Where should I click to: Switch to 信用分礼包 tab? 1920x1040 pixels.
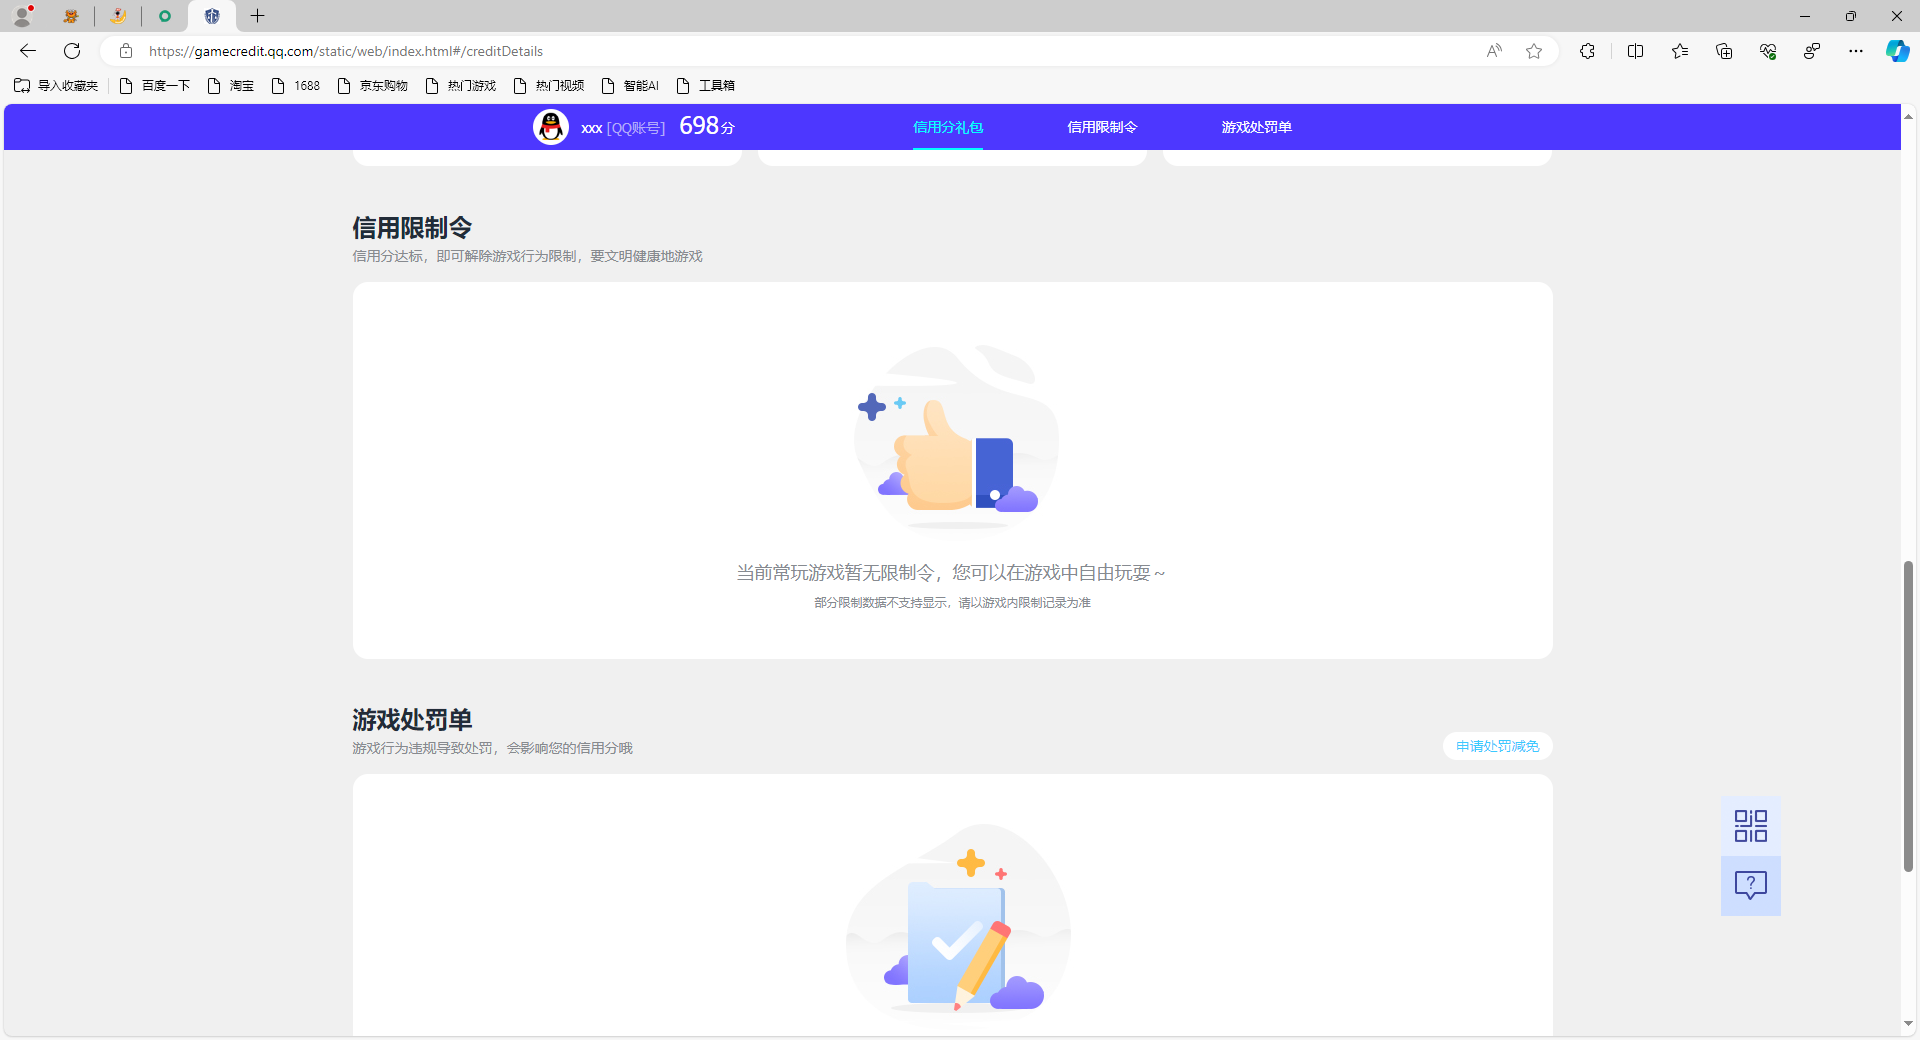[948, 127]
